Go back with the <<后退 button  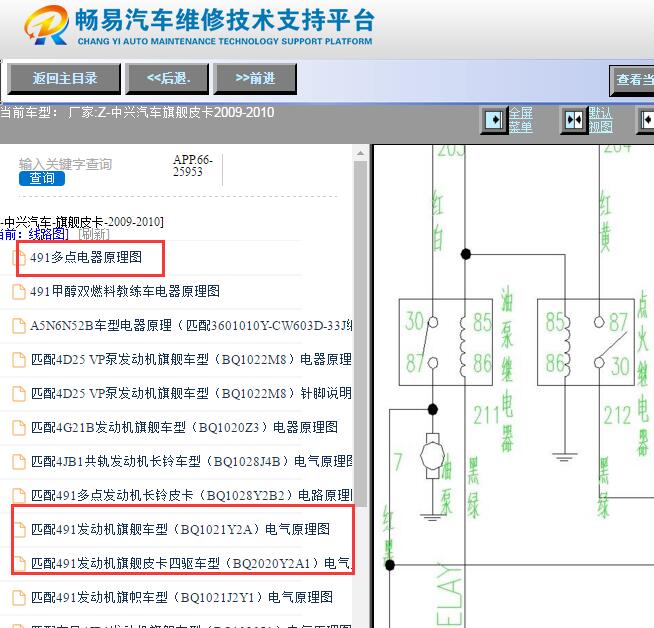[167, 79]
